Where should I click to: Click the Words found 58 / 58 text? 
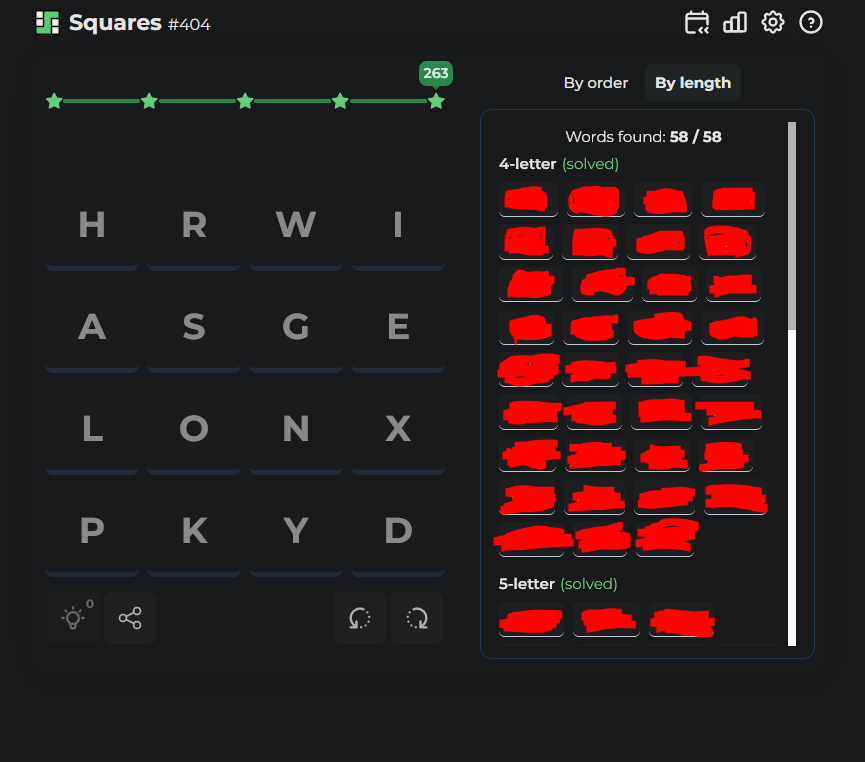point(643,137)
